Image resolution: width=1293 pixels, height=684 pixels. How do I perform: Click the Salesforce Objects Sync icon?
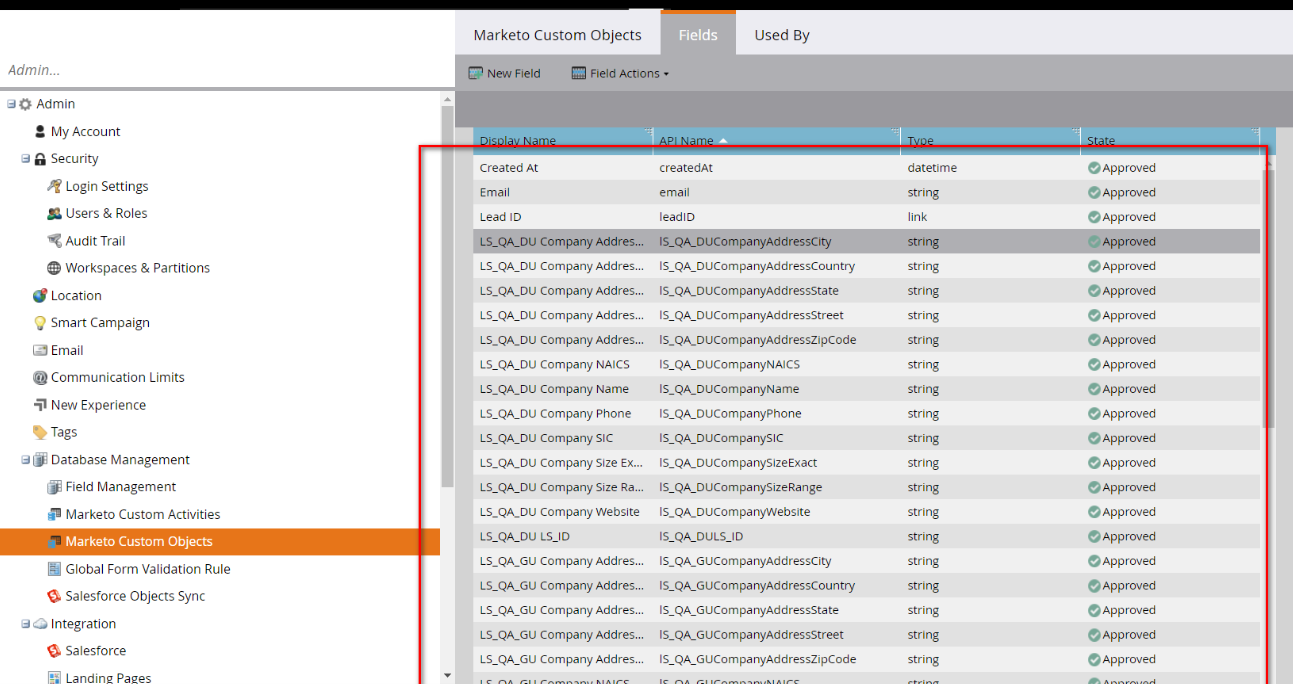(x=55, y=596)
